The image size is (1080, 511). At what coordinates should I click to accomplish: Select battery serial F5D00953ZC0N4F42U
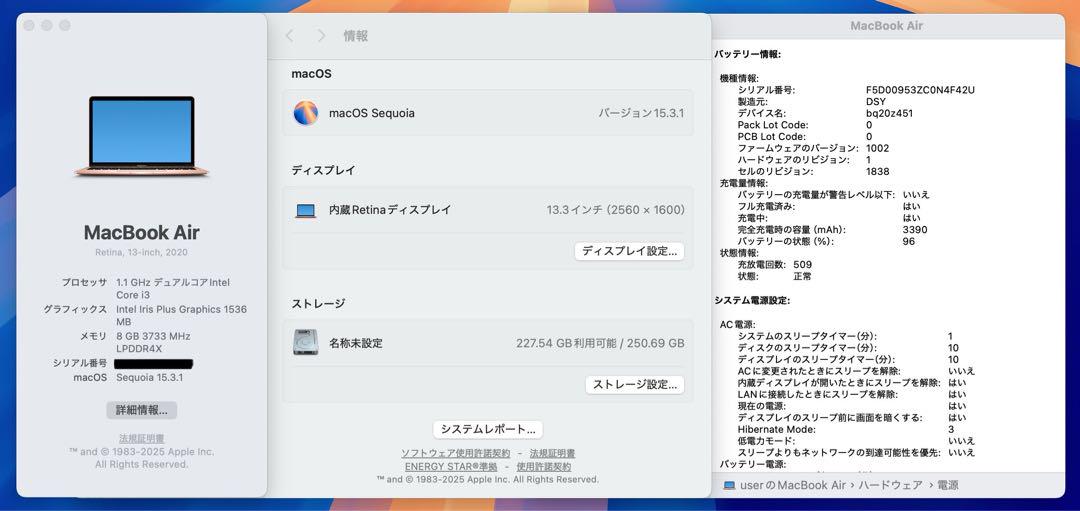pyautogui.click(x=920, y=90)
